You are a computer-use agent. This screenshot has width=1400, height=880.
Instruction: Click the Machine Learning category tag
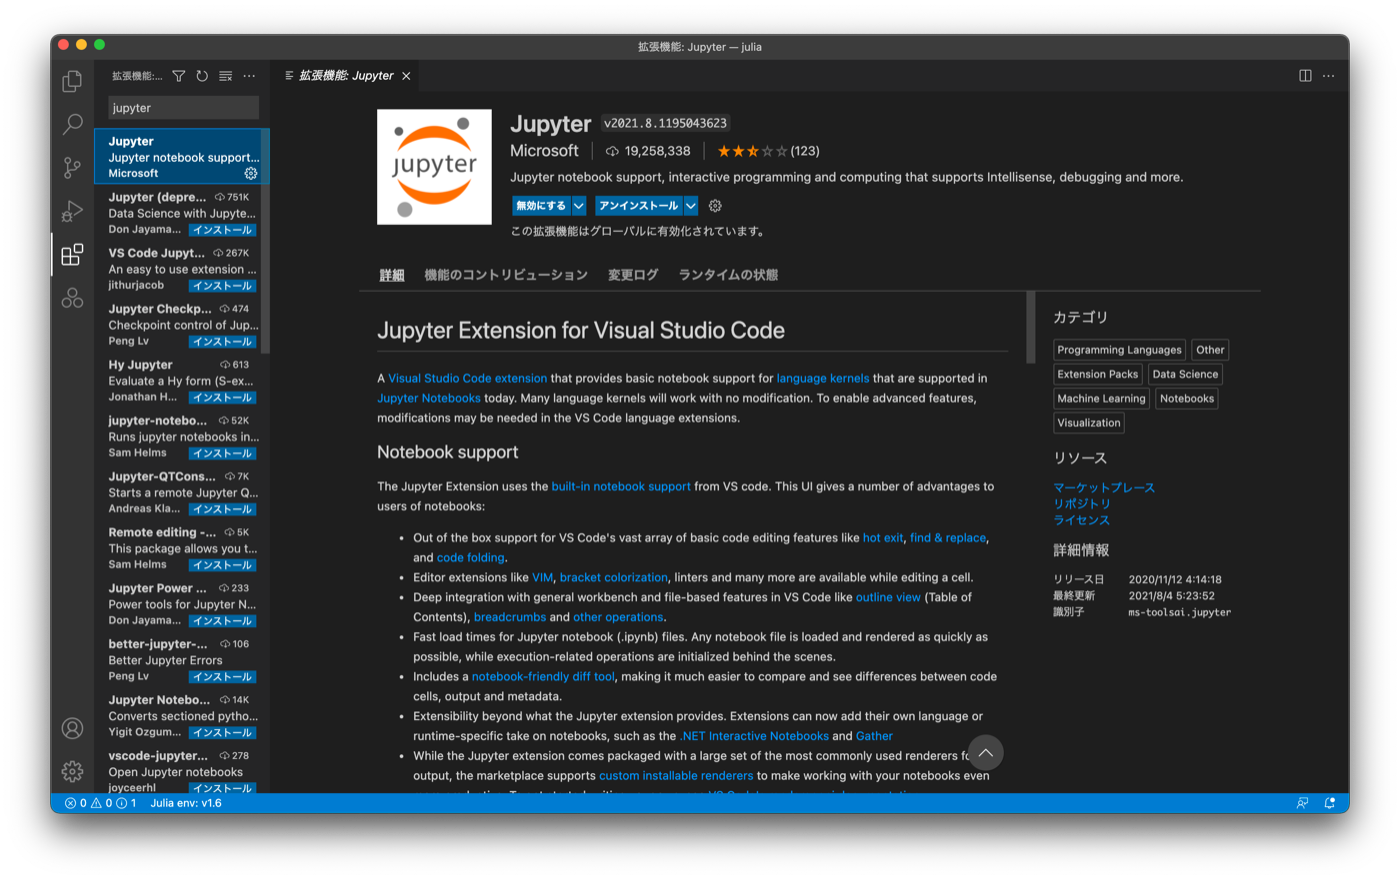click(x=1101, y=398)
